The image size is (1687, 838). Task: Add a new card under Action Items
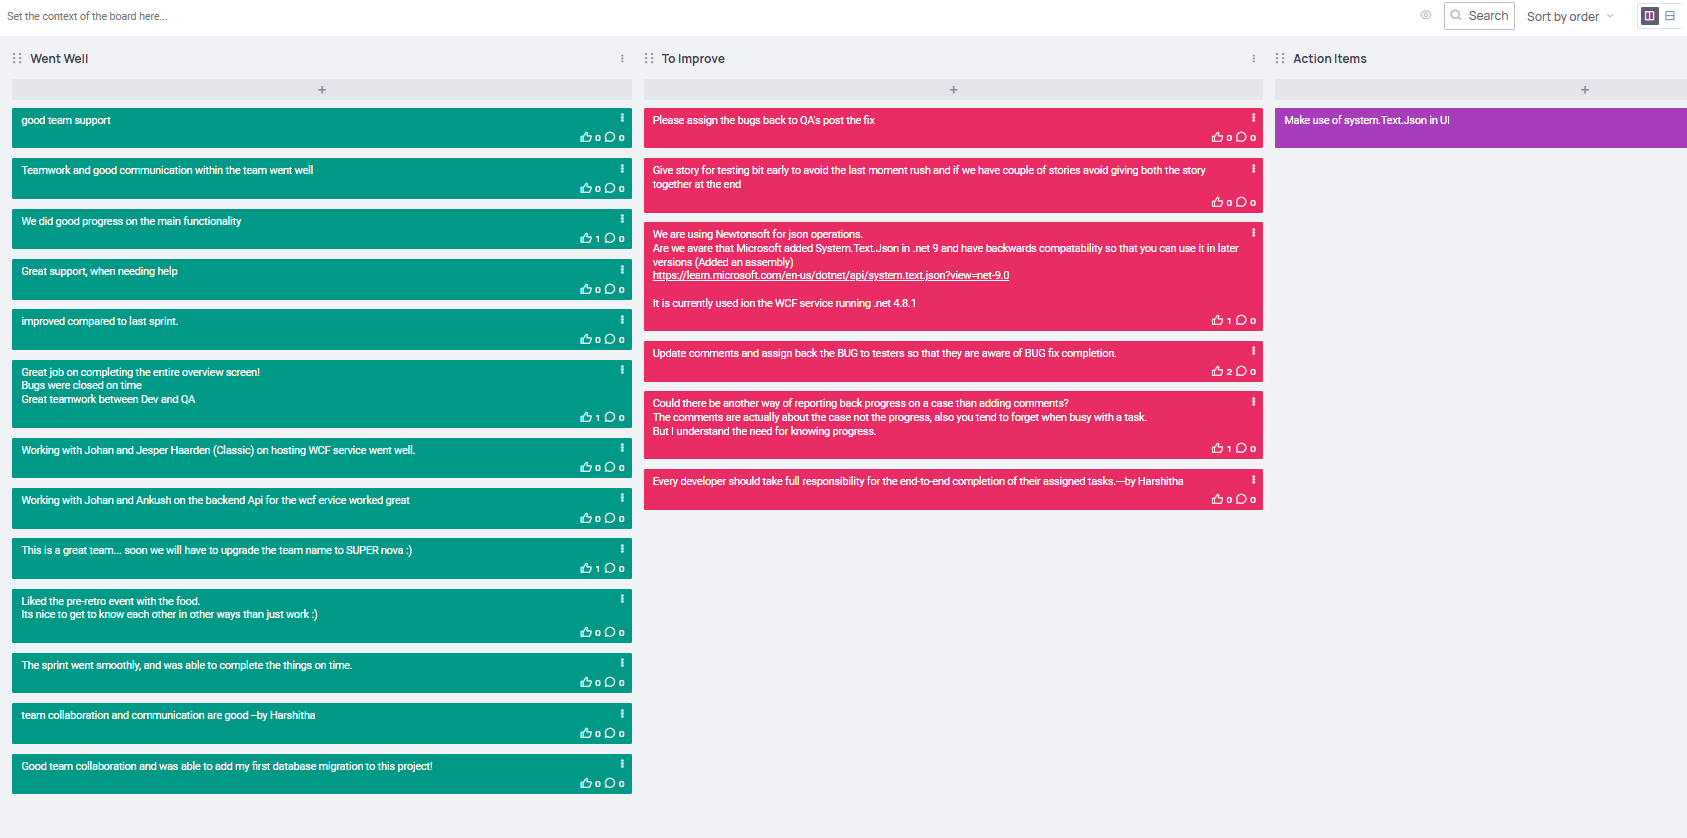[1481, 90]
